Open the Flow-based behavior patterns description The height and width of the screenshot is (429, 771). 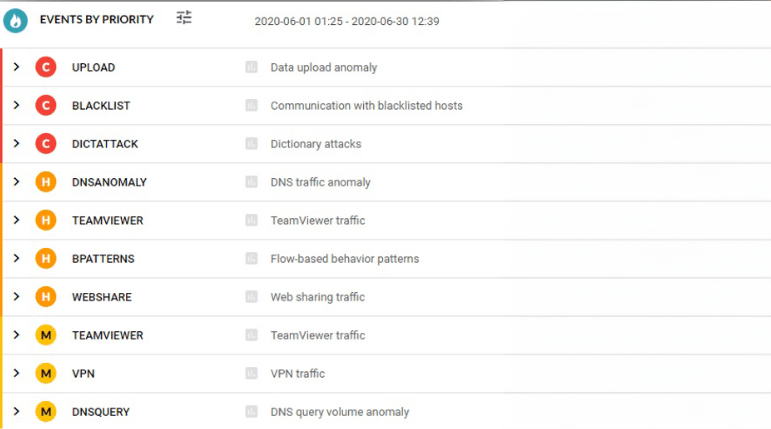click(345, 259)
